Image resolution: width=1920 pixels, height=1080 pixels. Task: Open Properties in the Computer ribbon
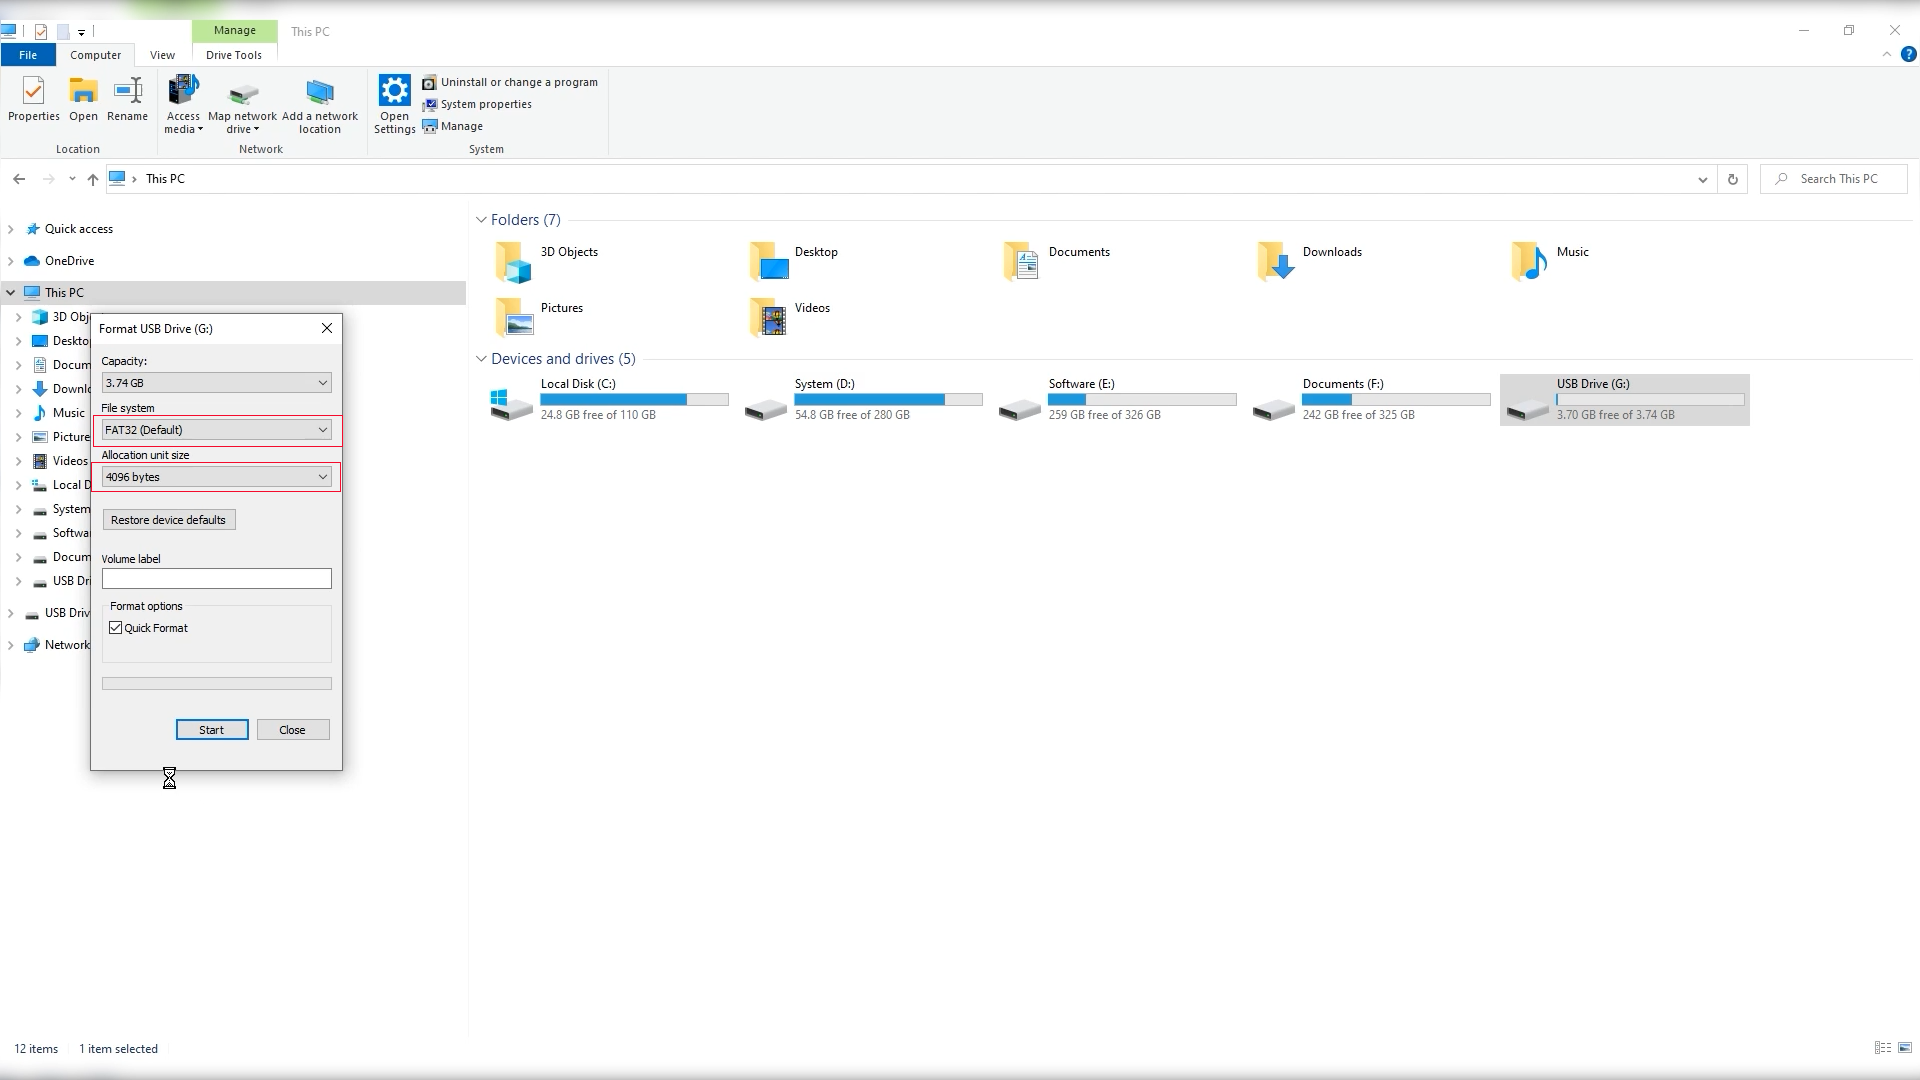(34, 99)
